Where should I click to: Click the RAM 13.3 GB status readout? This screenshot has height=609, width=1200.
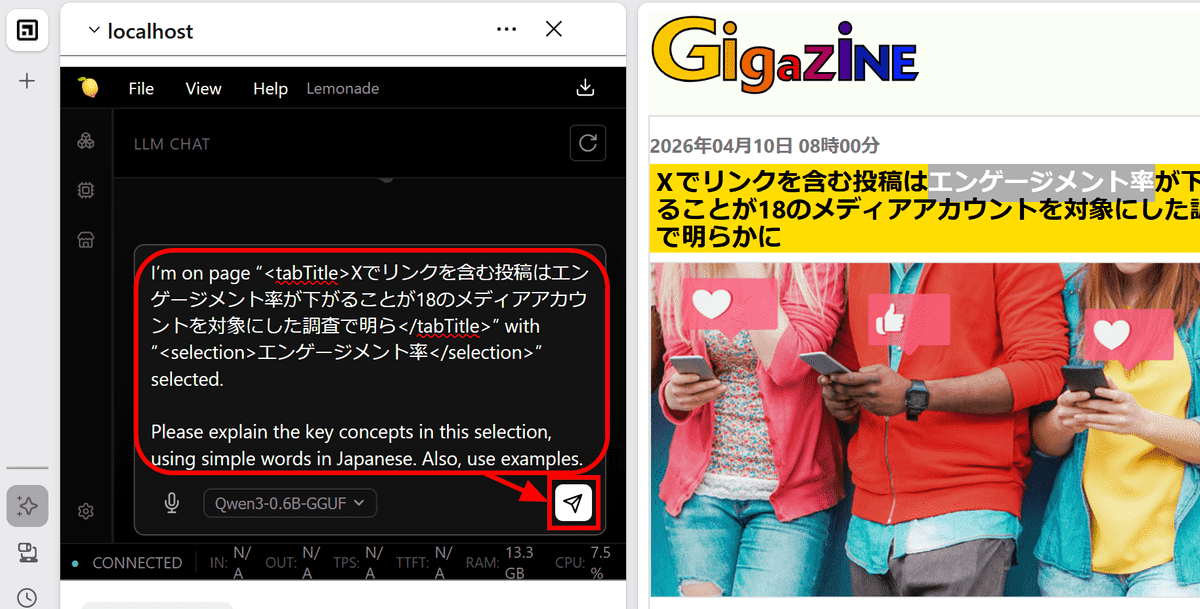click(x=502, y=563)
